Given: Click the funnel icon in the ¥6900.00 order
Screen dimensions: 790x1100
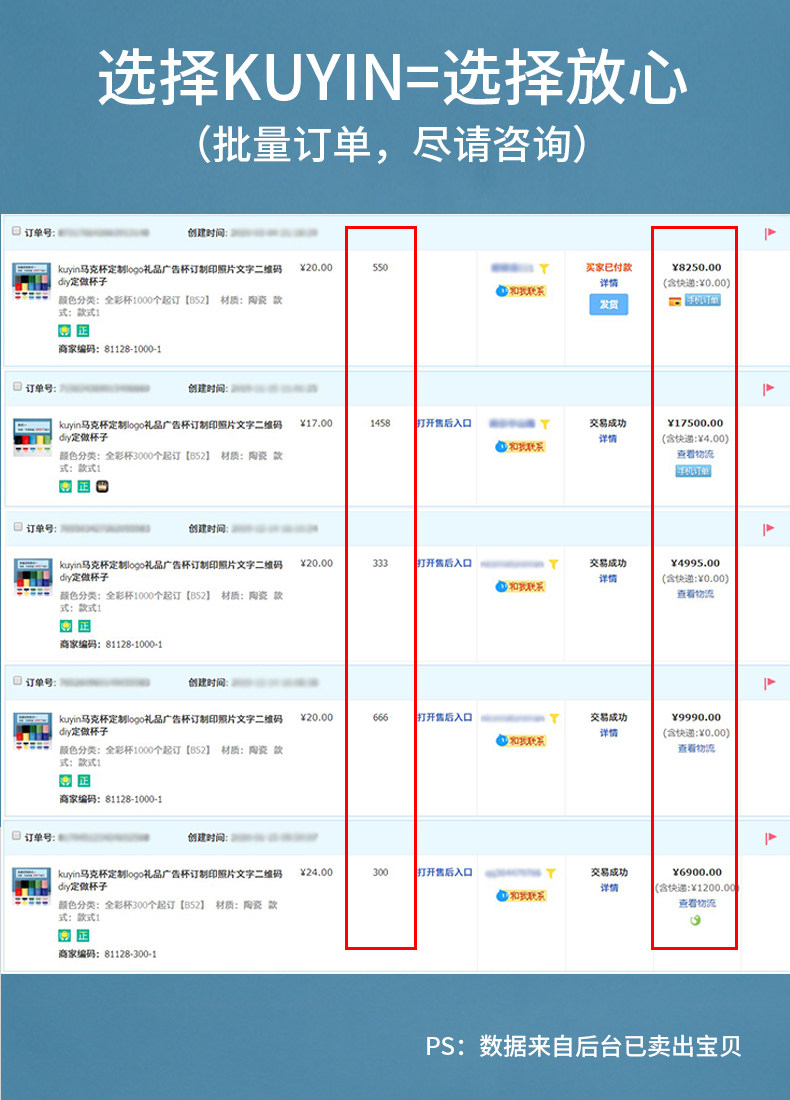Looking at the screenshot, I should 551,873.
